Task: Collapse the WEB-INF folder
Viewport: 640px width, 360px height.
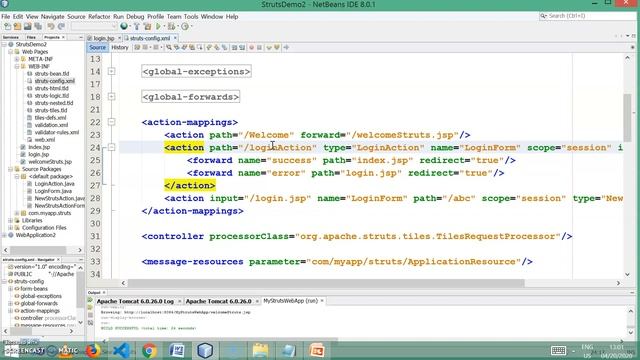Action: (x=17, y=67)
